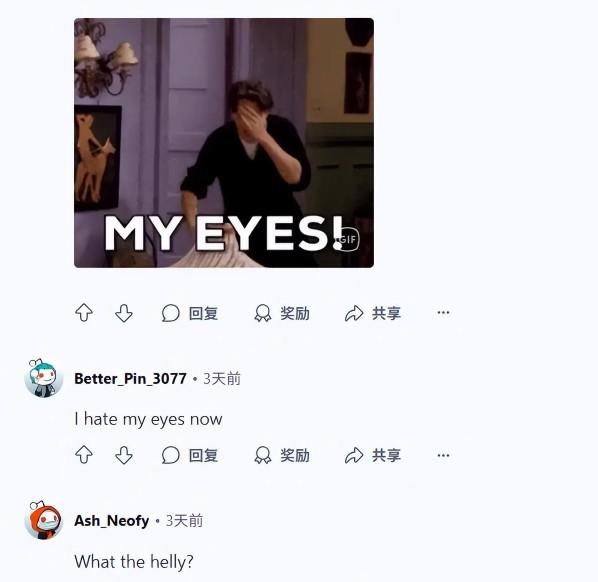Open Better_Pin_3077 user profile link
The height and width of the screenshot is (582, 598).
click(130, 379)
